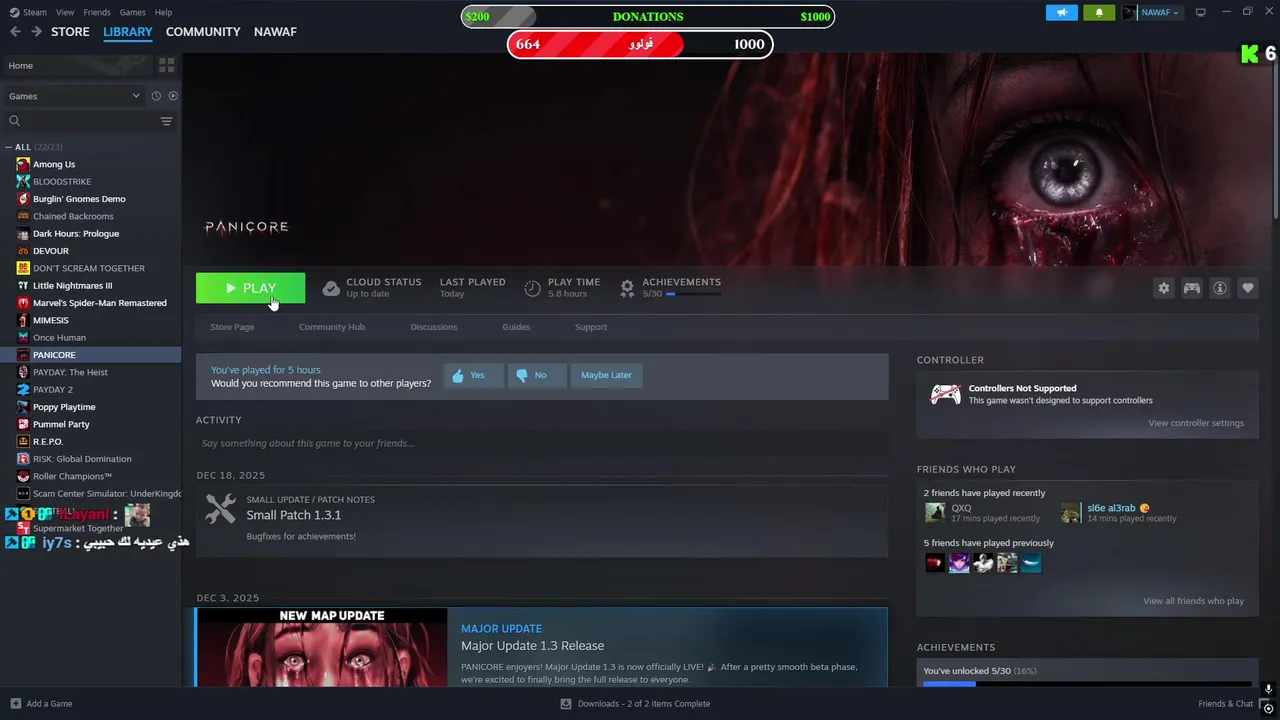This screenshot has height=720, width=1280.
Task: Open the Discussions link
Action: 434,327
